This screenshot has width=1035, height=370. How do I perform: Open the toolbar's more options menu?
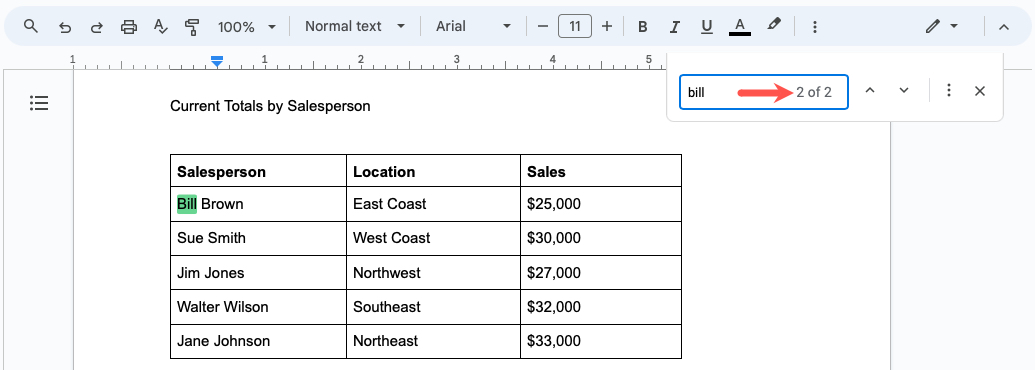[815, 27]
